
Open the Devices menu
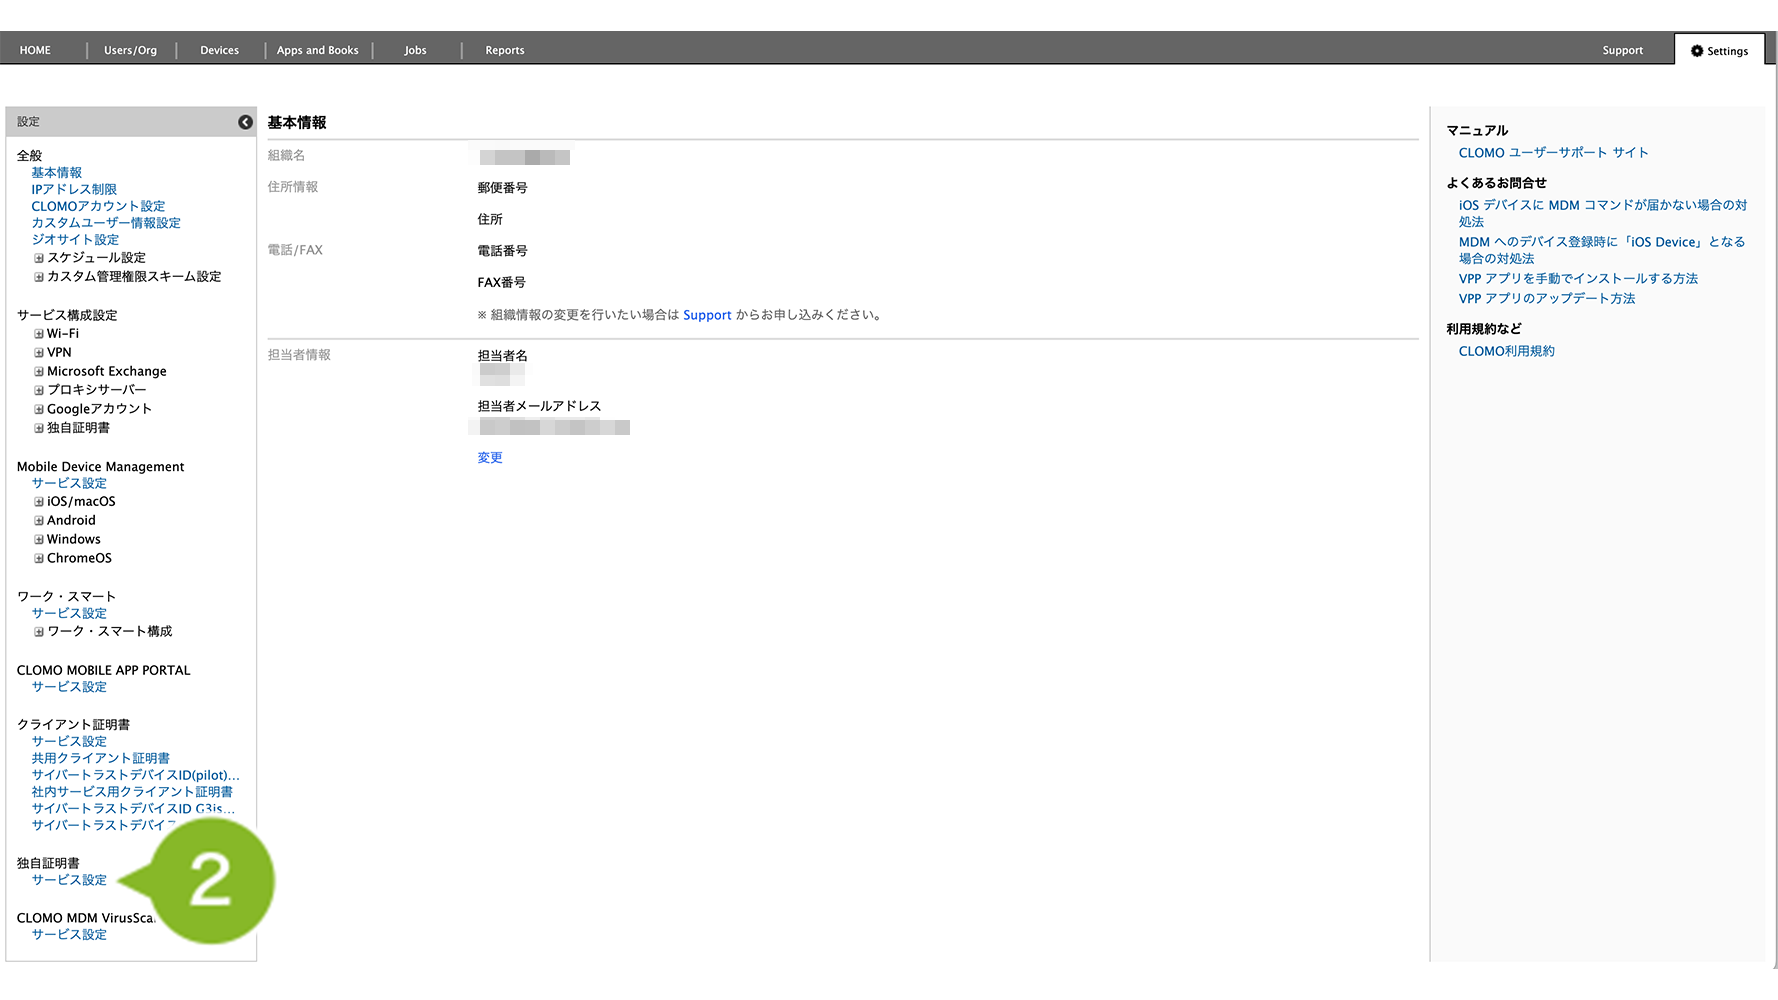(219, 51)
